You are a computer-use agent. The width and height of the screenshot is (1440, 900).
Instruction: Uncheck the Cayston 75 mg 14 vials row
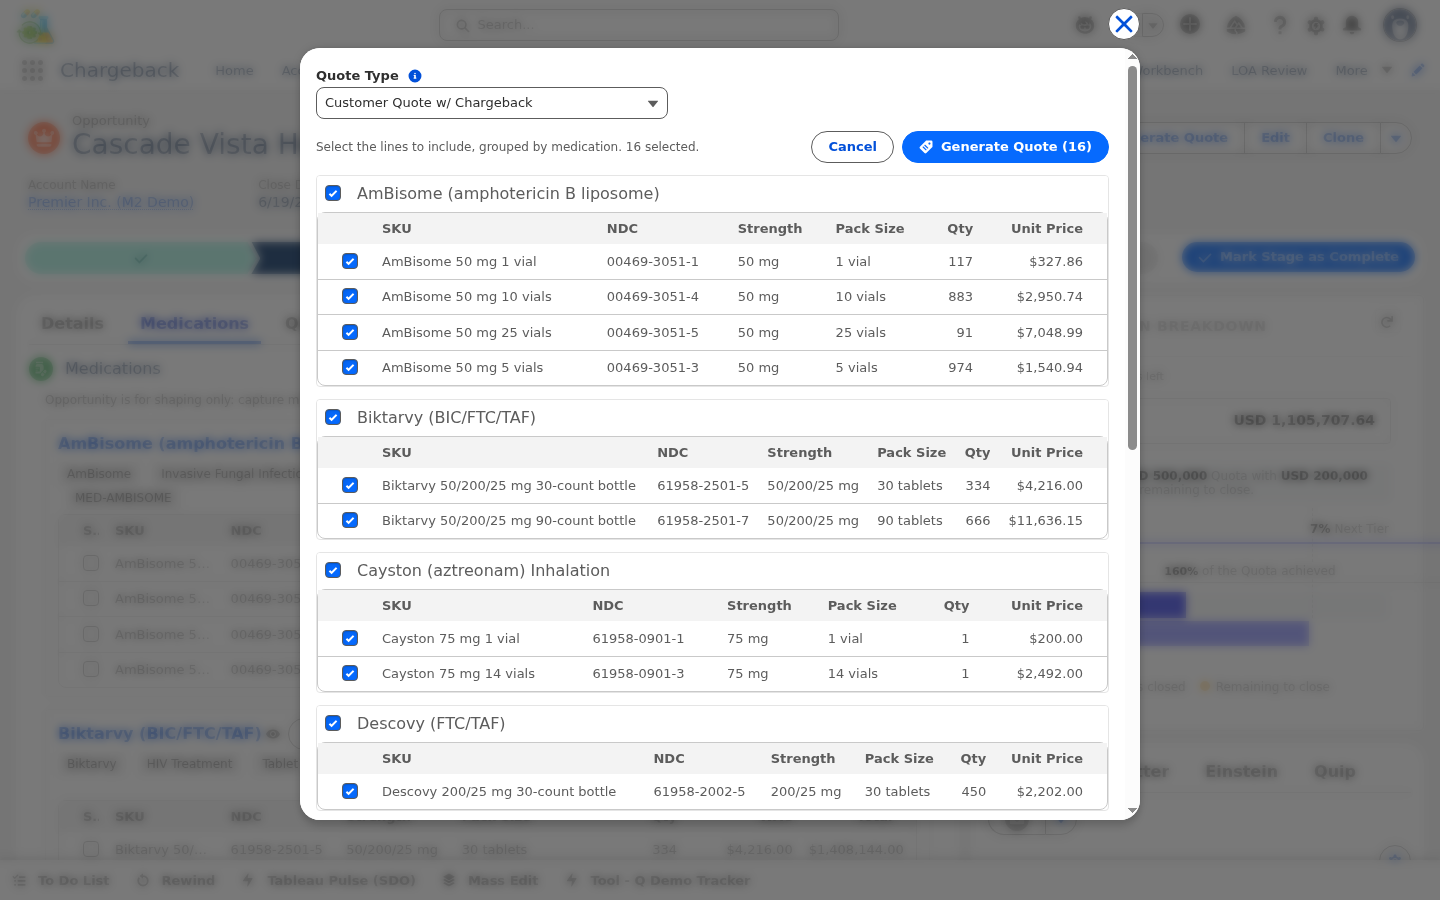[x=350, y=674]
